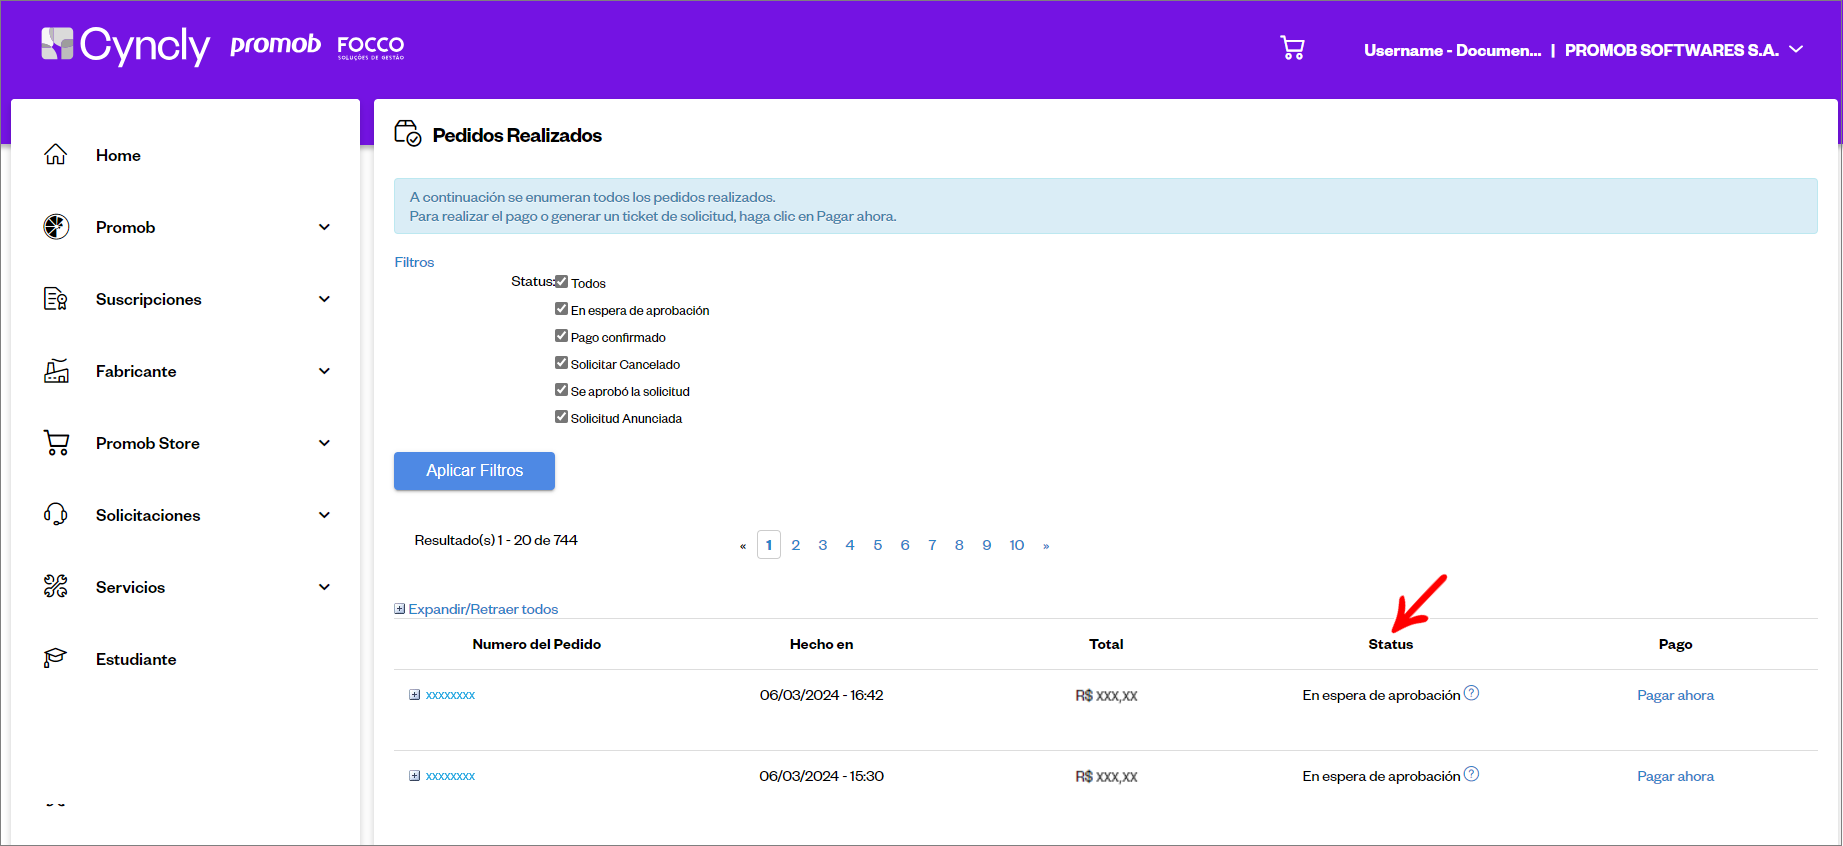The height and width of the screenshot is (846, 1843).
Task: Click the Hecho en column header
Action: coord(821,644)
